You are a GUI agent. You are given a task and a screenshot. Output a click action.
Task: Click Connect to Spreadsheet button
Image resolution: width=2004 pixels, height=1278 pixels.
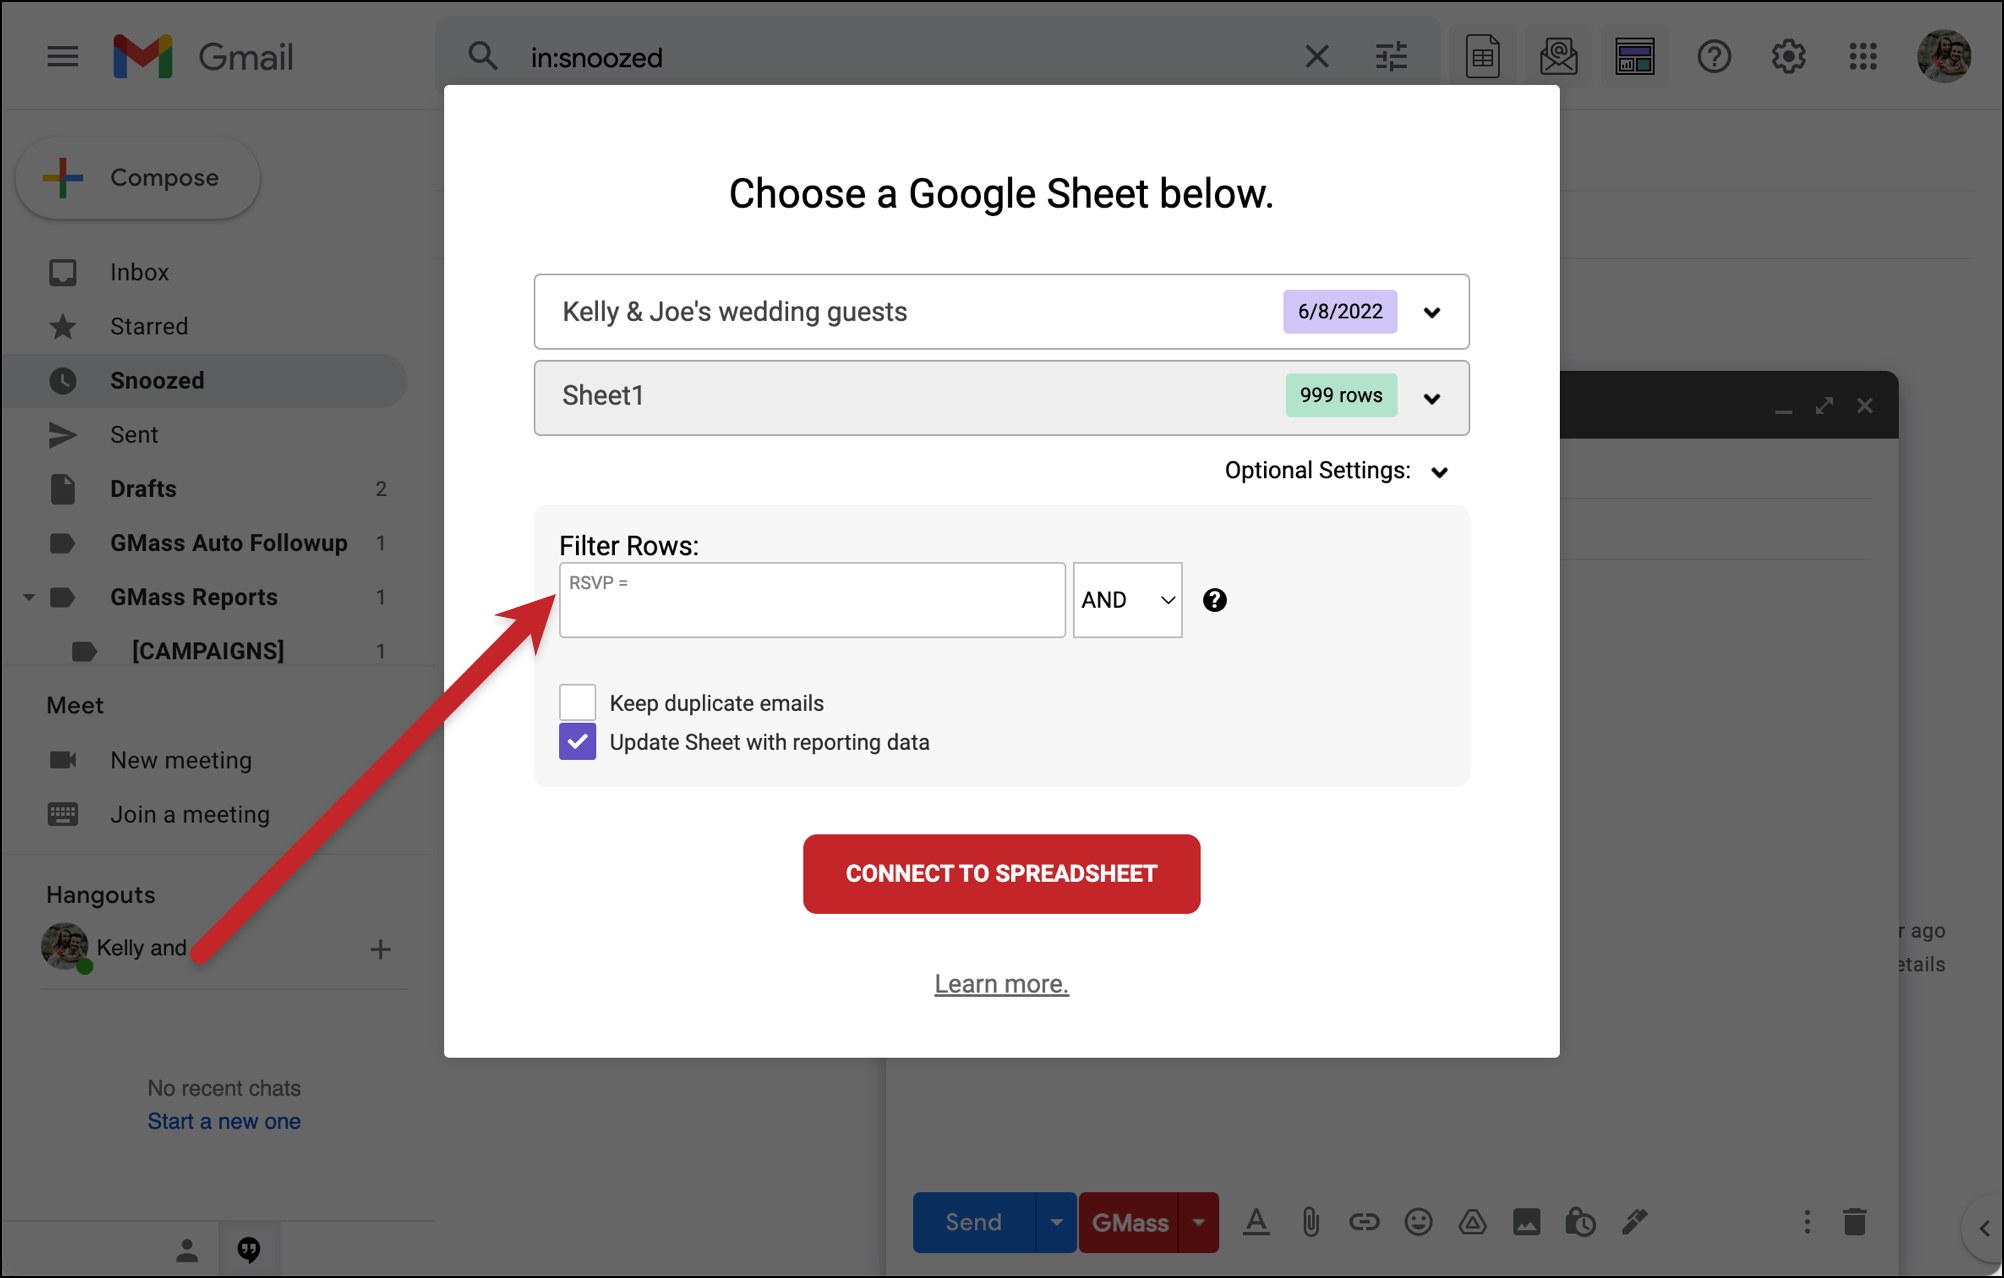[x=1001, y=874]
